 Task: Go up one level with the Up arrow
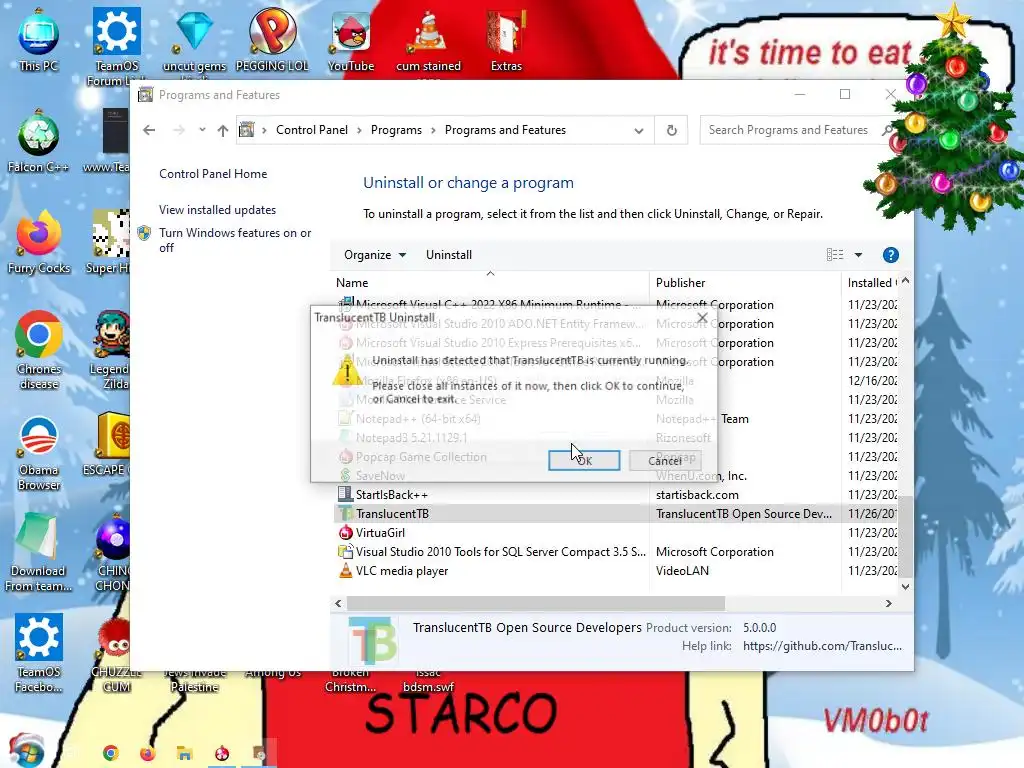[223, 130]
